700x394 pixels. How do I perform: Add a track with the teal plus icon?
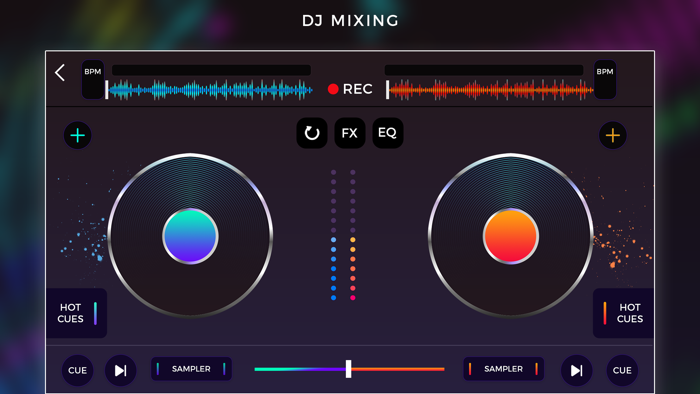(x=78, y=135)
